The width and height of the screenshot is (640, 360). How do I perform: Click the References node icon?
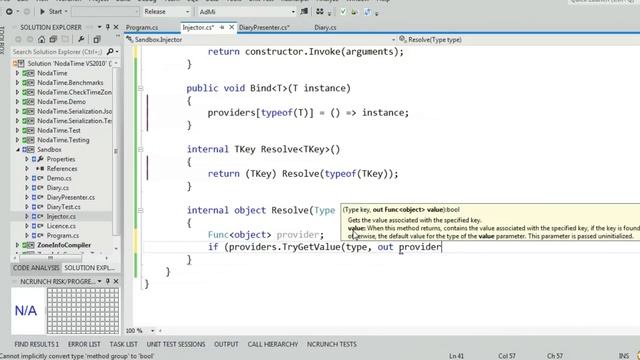coord(40,169)
